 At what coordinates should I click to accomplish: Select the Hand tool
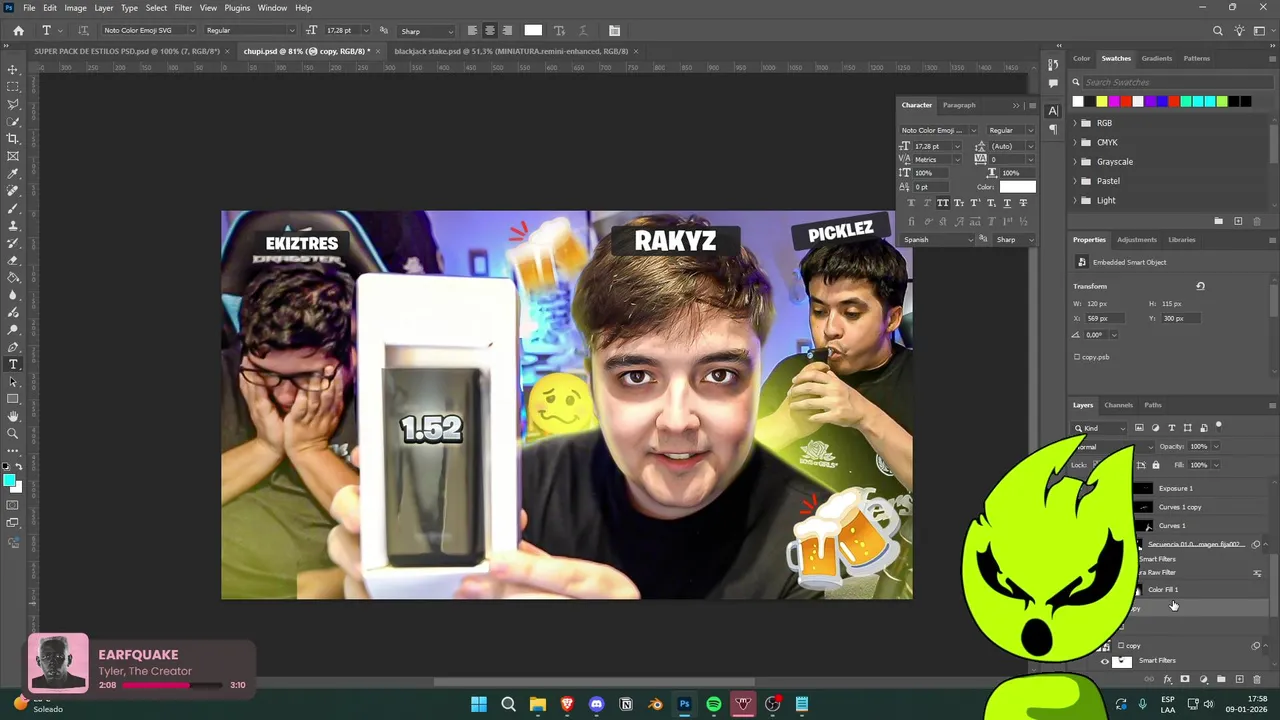[x=13, y=416]
